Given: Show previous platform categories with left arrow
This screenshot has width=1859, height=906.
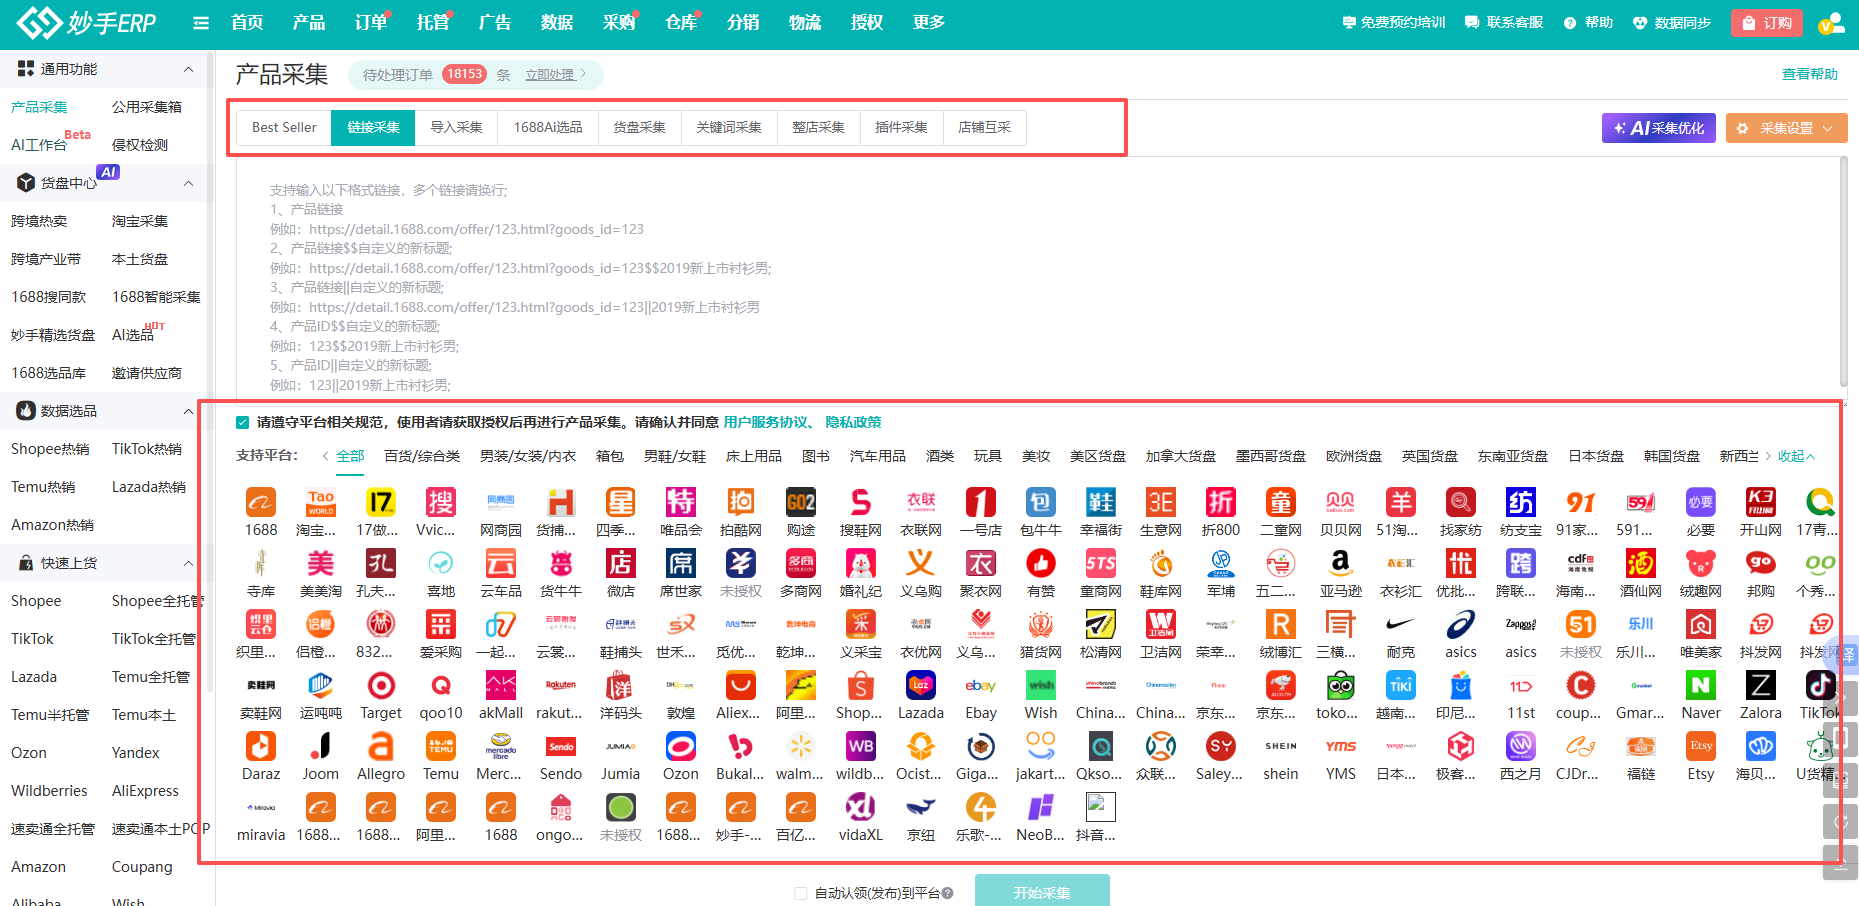Looking at the screenshot, I should click(x=325, y=456).
